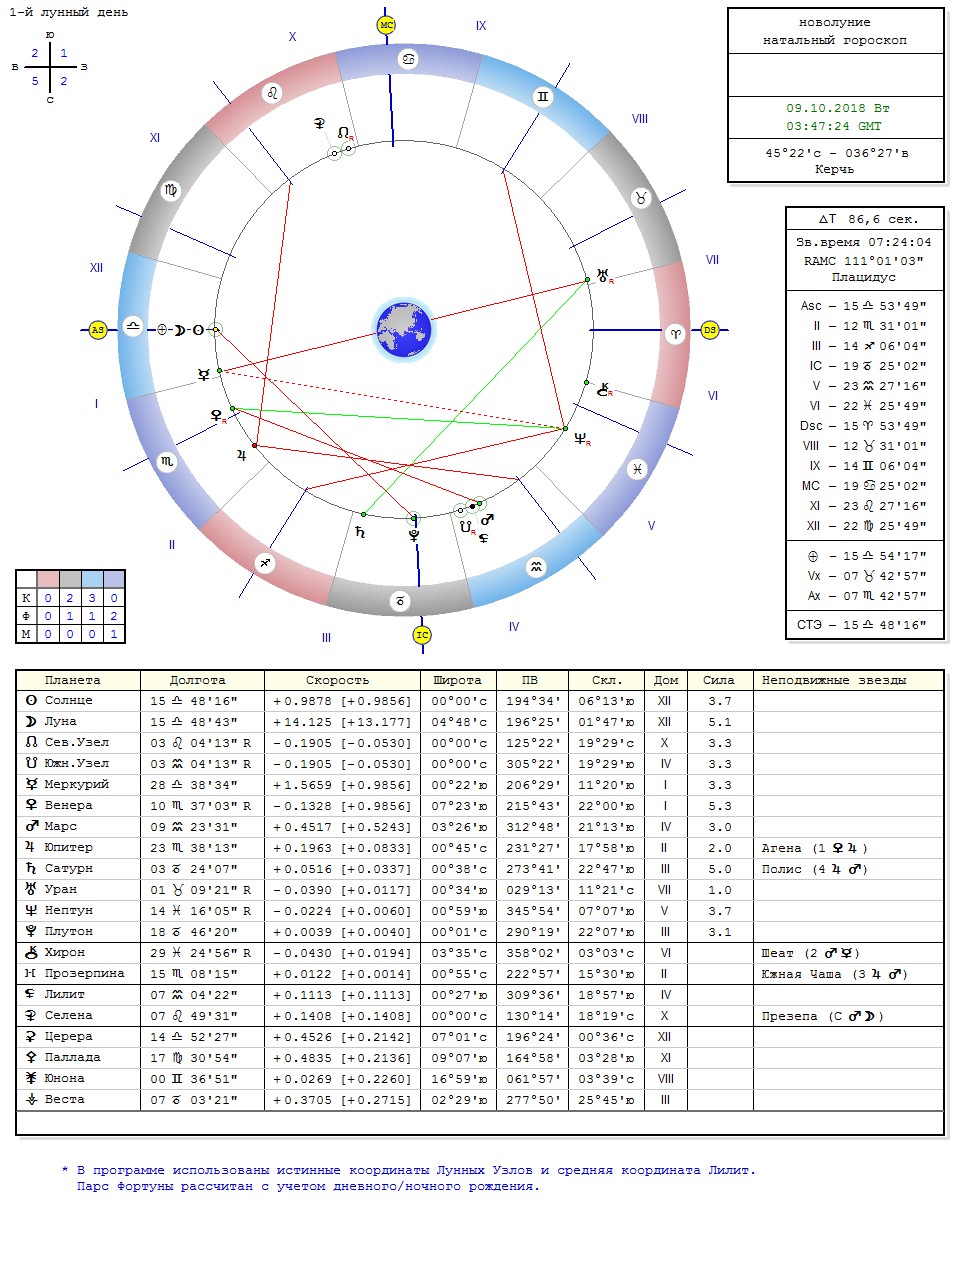Select the light blue swatch in element table
This screenshot has width=954, height=1266.
tap(92, 579)
